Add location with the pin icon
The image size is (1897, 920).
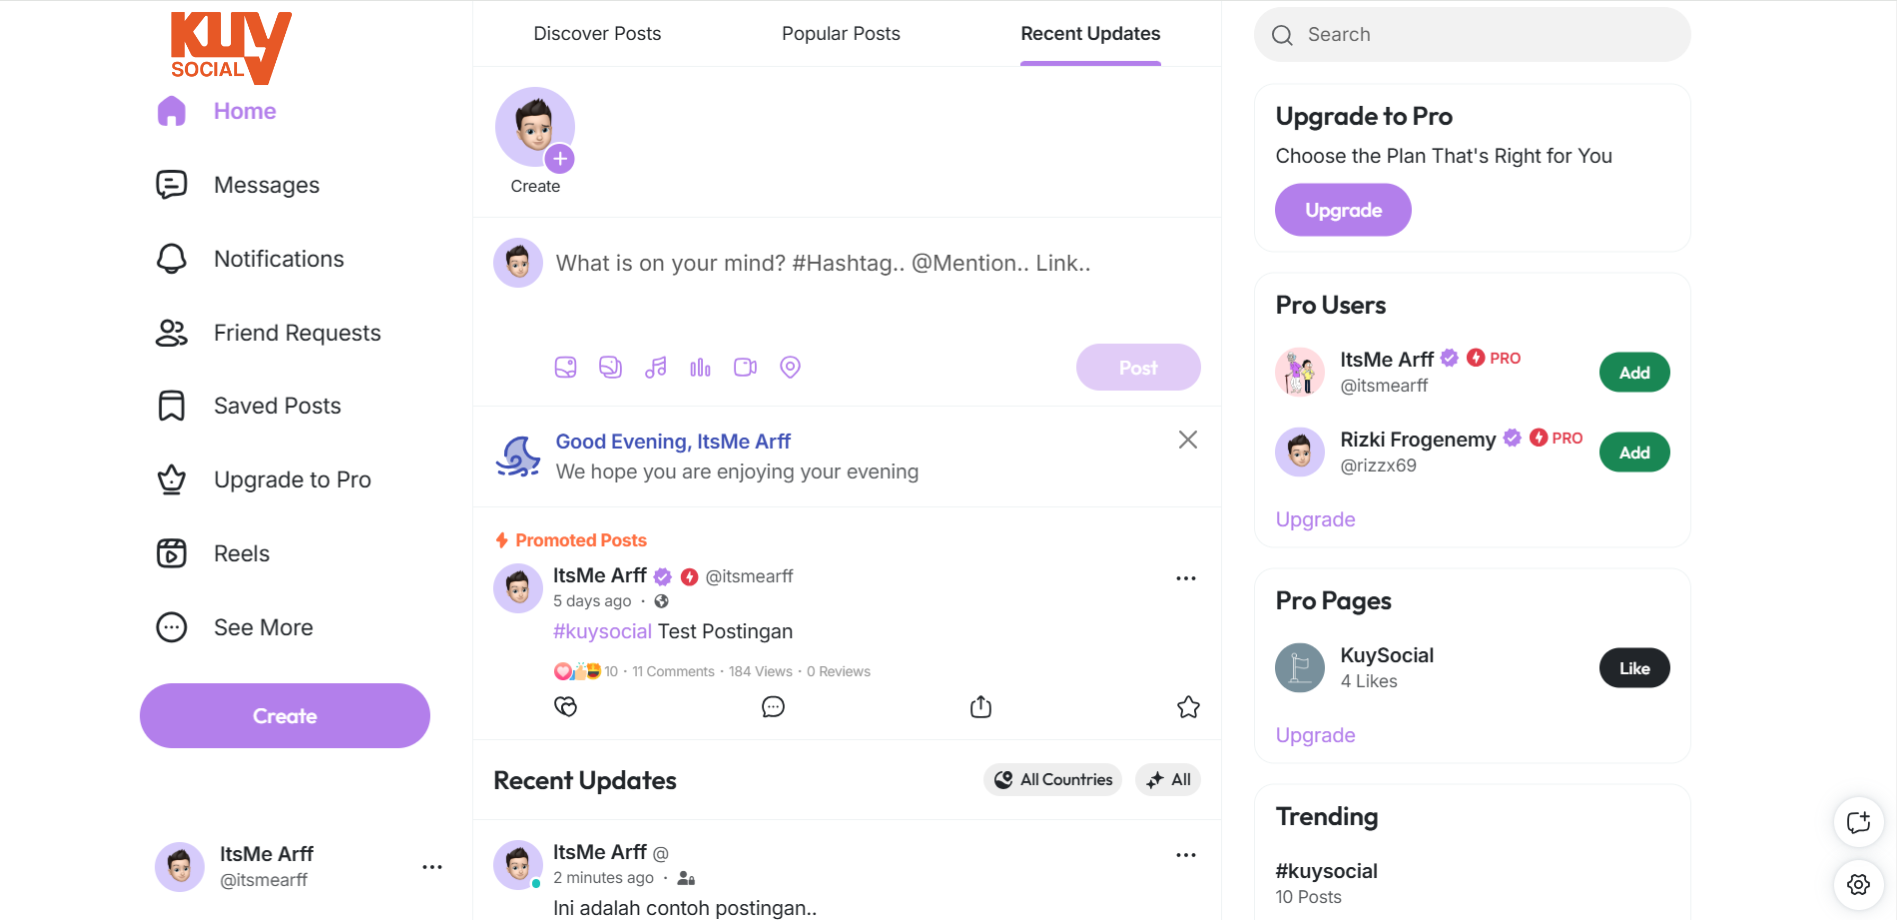(x=790, y=368)
